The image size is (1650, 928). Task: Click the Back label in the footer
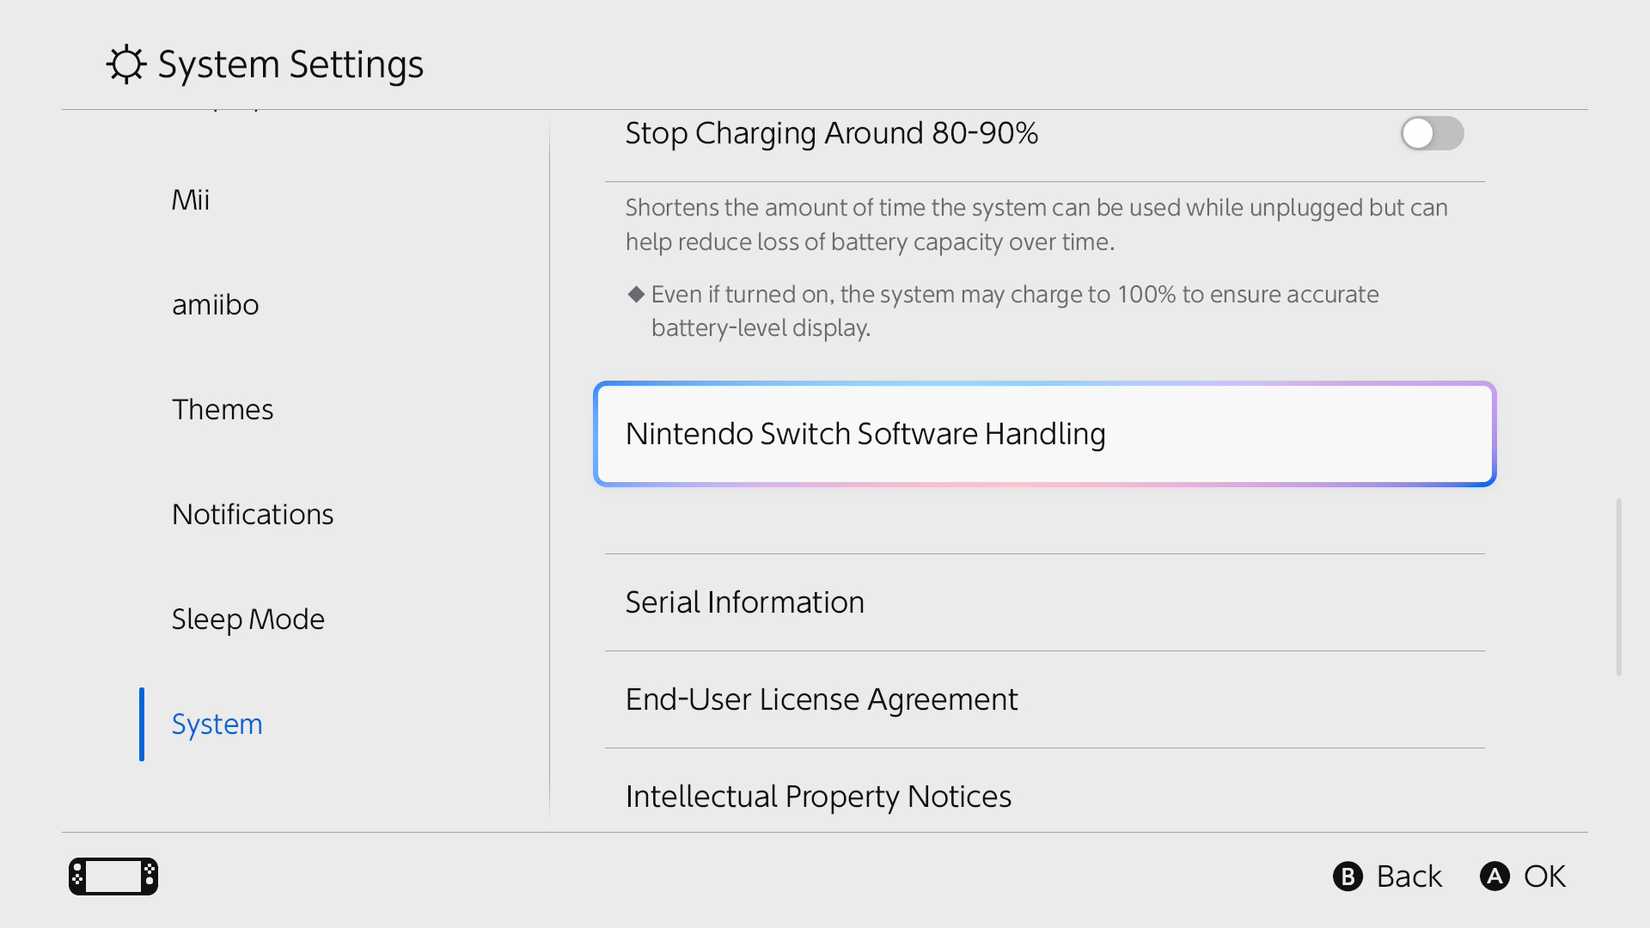point(1409,876)
